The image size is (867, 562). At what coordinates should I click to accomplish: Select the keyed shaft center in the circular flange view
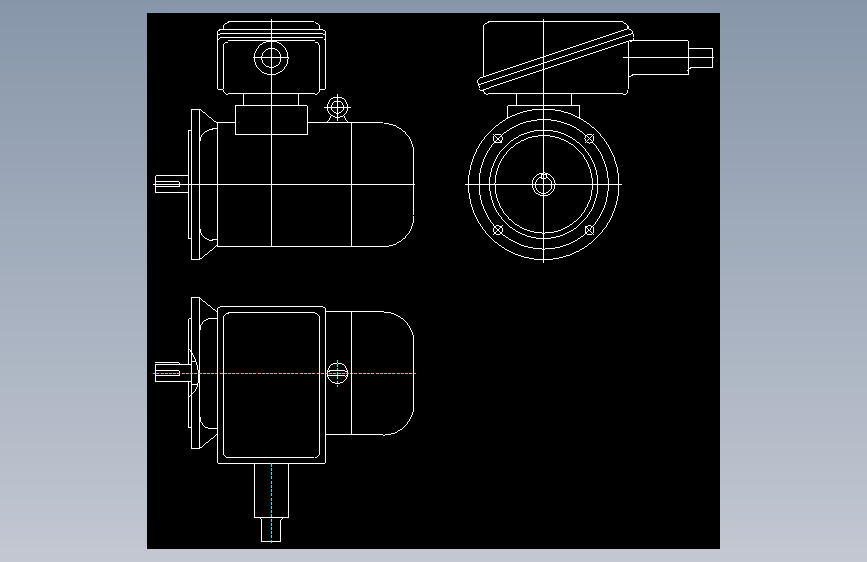[544, 184]
